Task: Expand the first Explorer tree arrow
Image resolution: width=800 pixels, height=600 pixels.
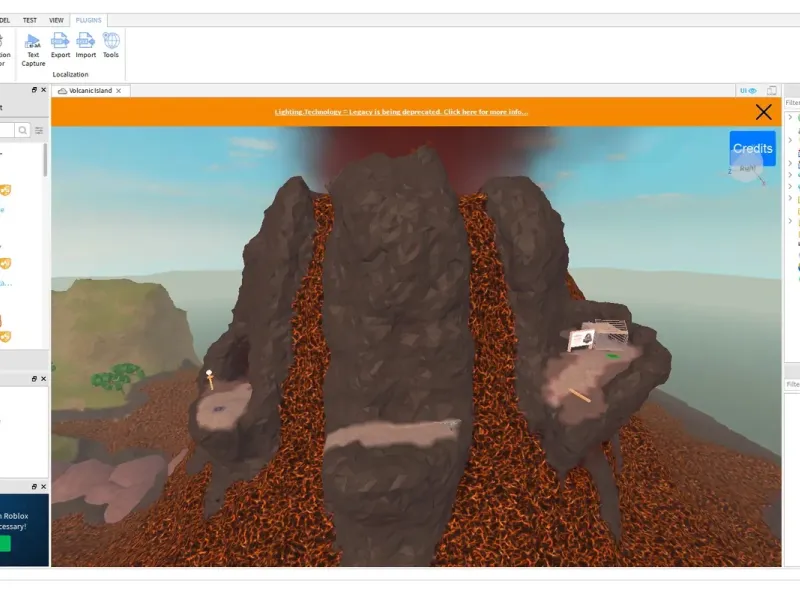Action: (x=790, y=117)
